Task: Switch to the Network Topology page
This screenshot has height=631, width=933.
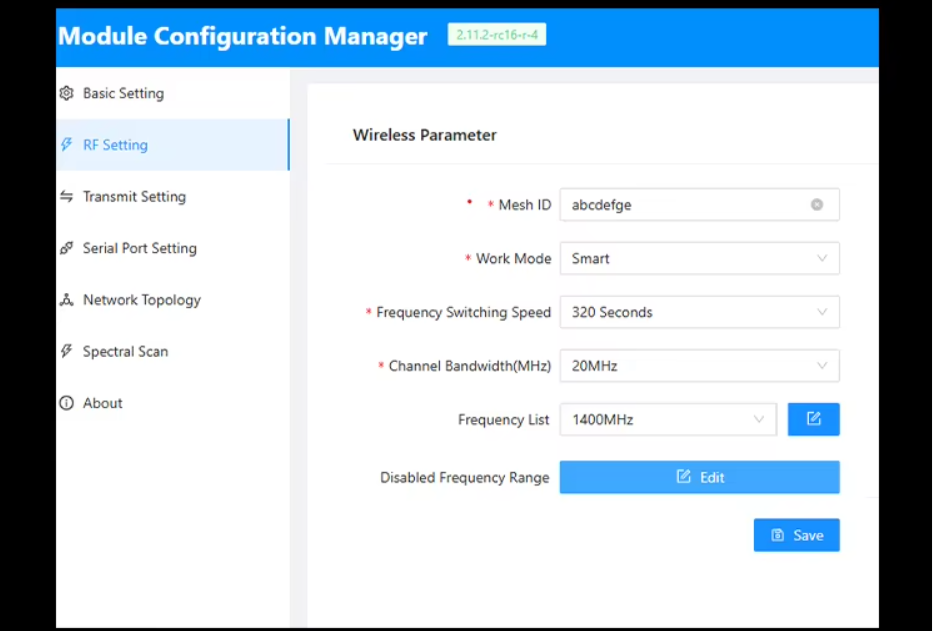Action: 173,299
